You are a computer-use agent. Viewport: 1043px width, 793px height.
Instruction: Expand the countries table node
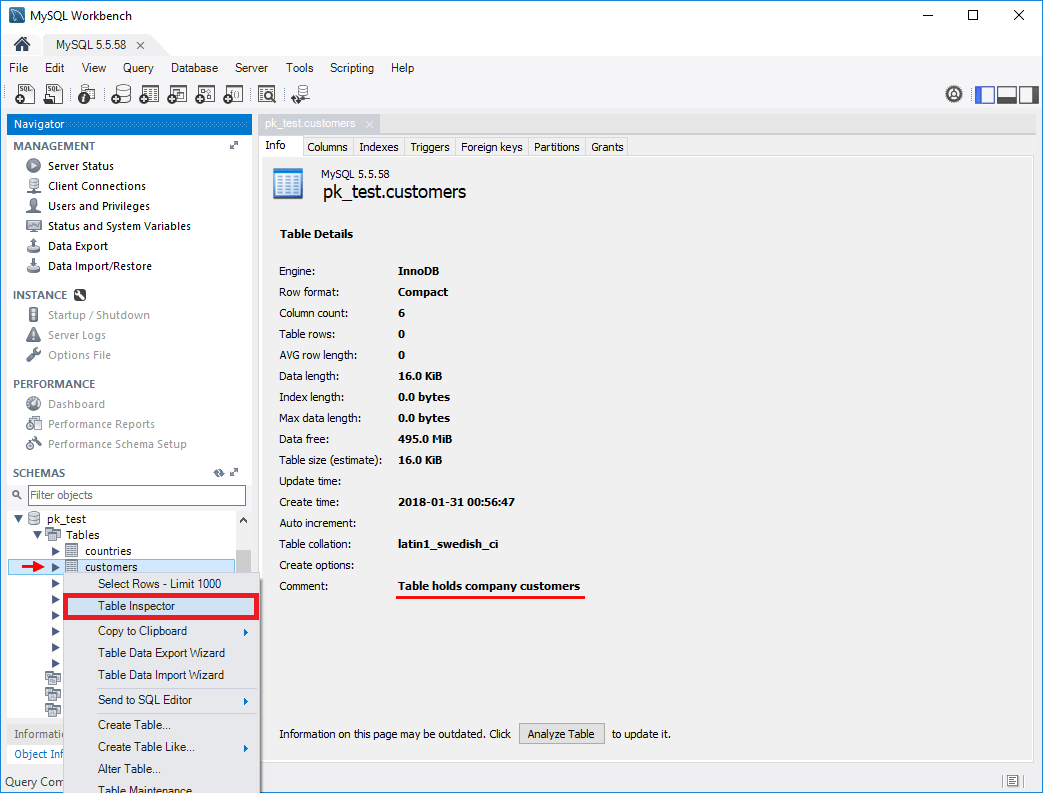click(x=56, y=551)
